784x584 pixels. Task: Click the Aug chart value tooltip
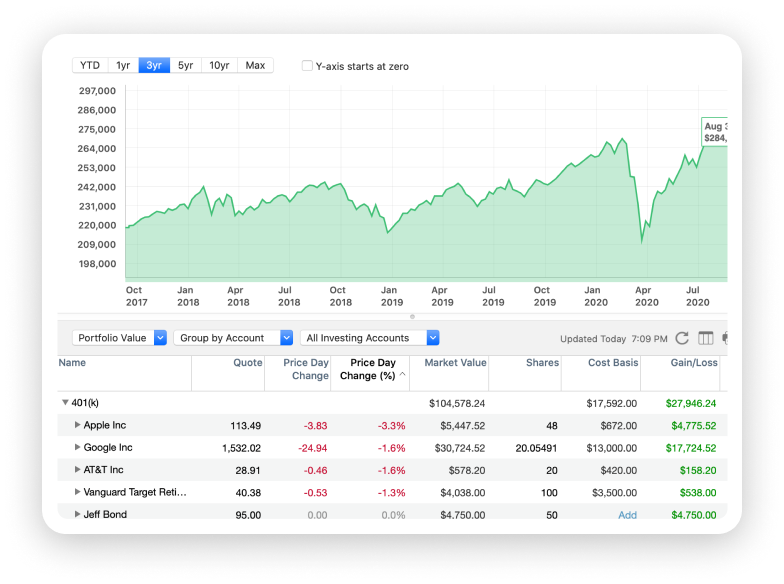coord(714,132)
